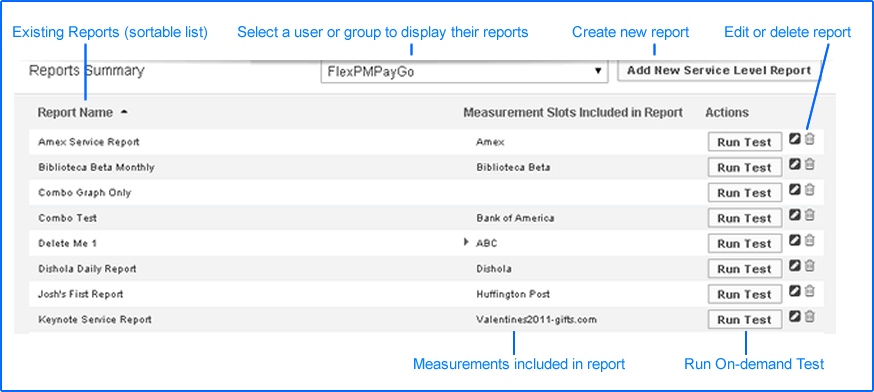Click the Biblioteca Beta measurement slot
874x392 pixels.
tap(513, 167)
